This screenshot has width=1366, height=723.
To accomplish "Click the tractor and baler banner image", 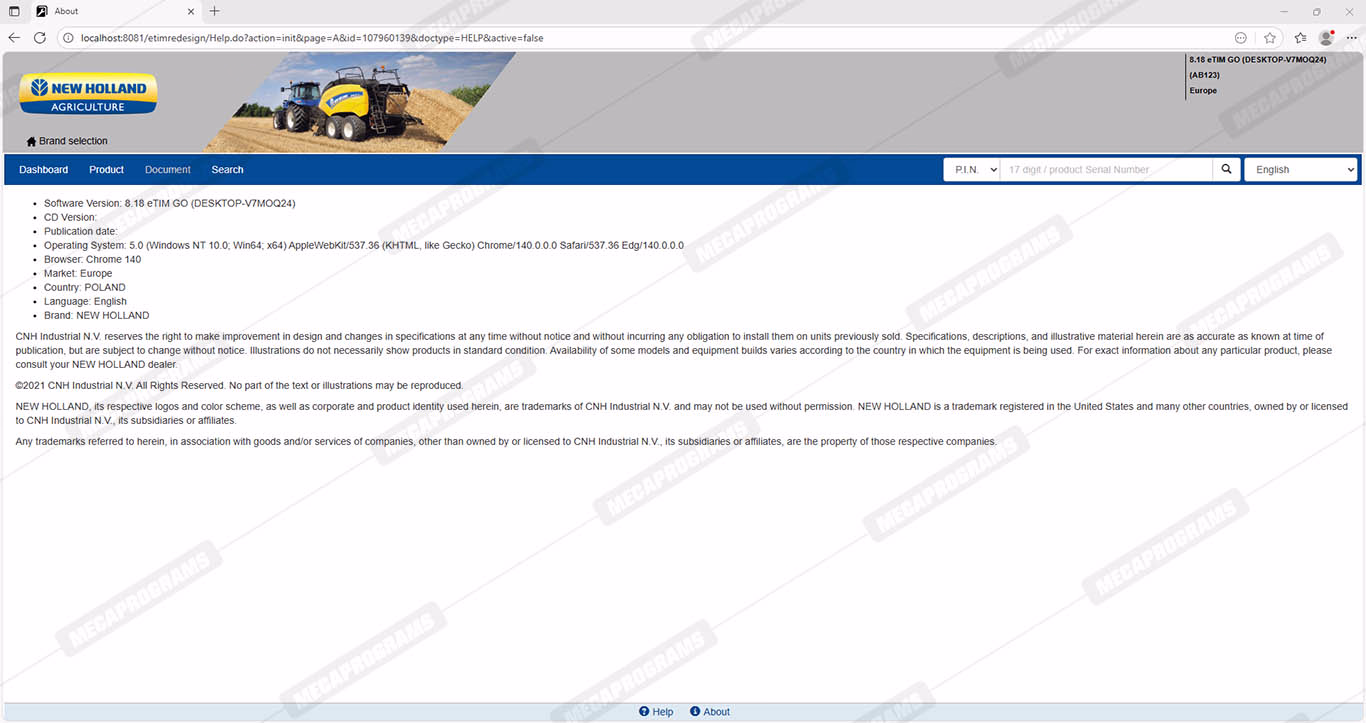I will point(360,102).
